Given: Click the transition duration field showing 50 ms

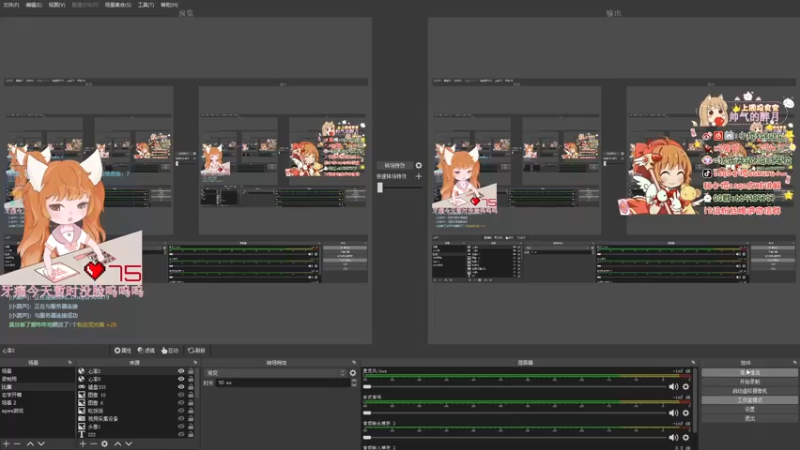Looking at the screenshot, I should pos(283,383).
